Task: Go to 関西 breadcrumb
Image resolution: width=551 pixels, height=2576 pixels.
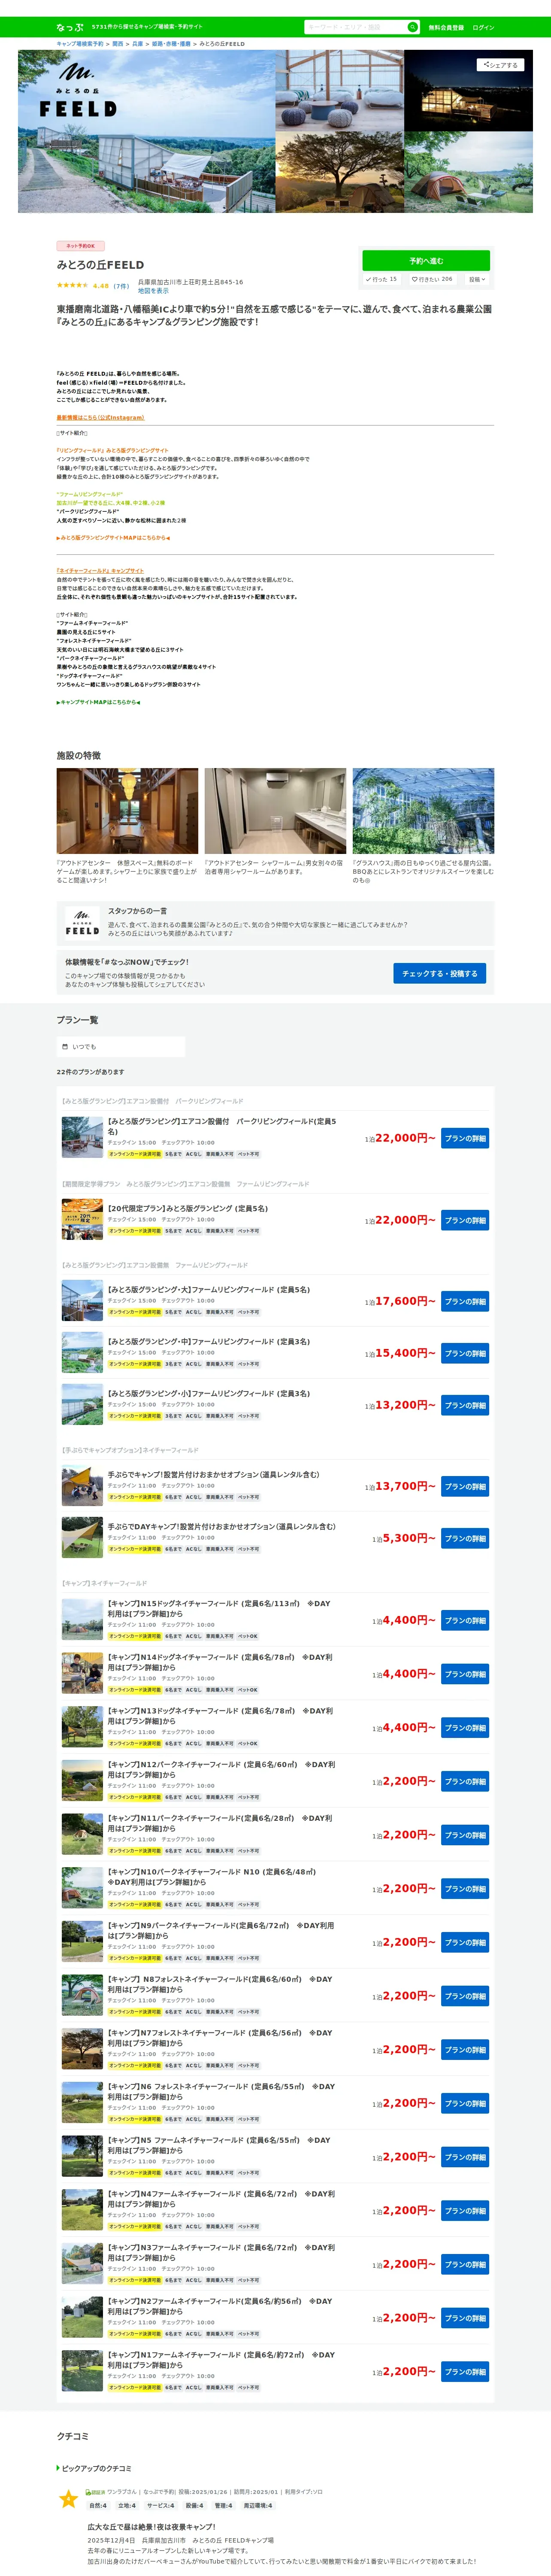Action: 118,44
